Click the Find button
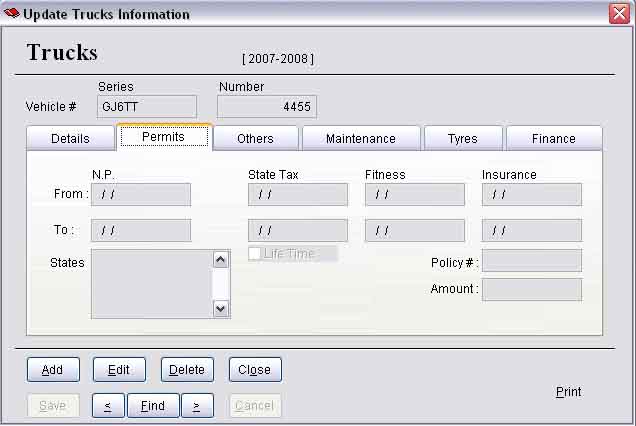 (x=153, y=406)
